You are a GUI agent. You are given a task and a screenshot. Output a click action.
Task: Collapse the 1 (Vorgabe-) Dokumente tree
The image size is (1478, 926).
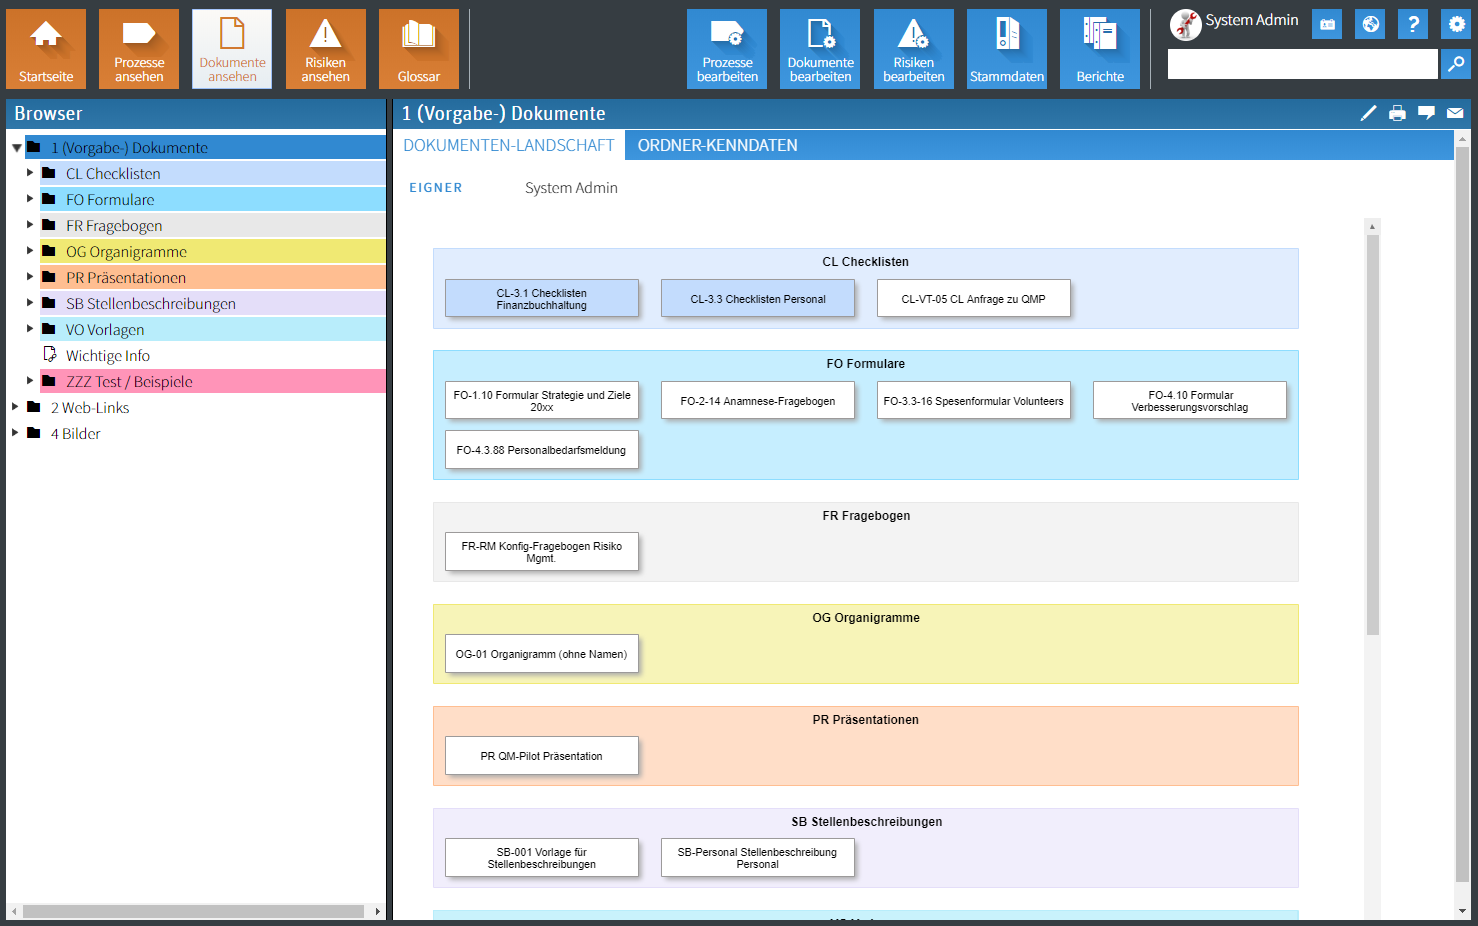[x=16, y=146]
